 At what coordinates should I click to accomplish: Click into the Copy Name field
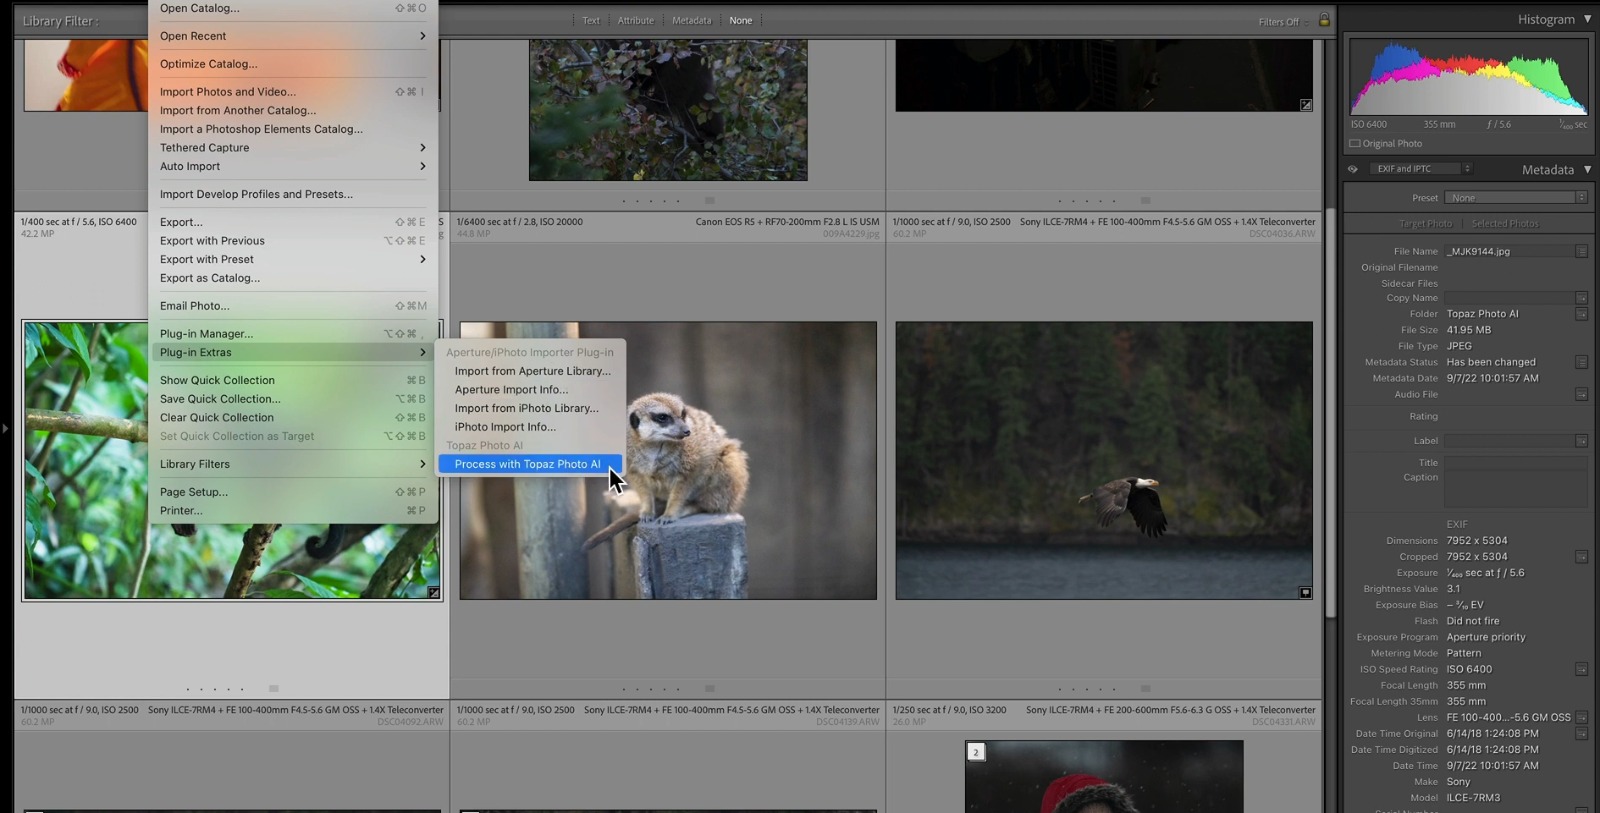1509,298
